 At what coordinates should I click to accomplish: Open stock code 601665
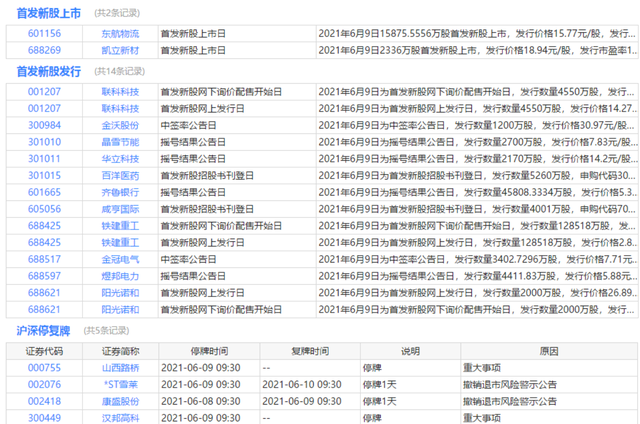click(x=44, y=192)
